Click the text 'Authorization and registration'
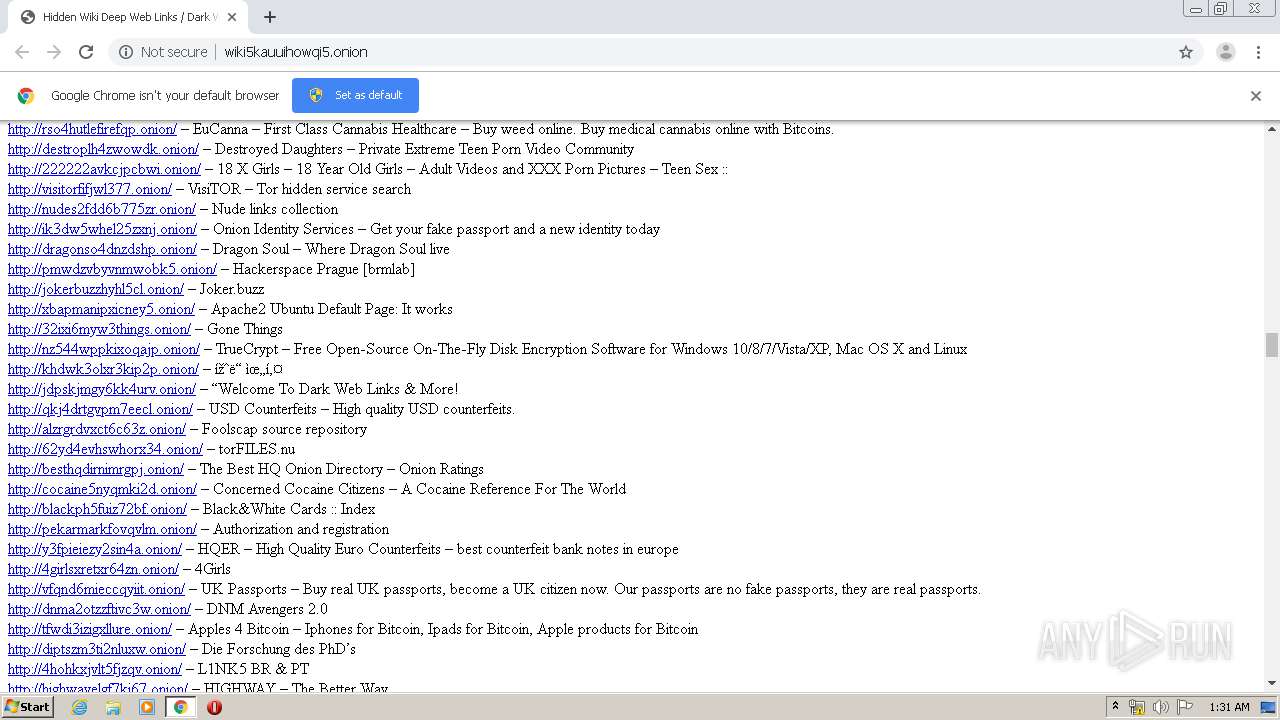 (x=301, y=529)
